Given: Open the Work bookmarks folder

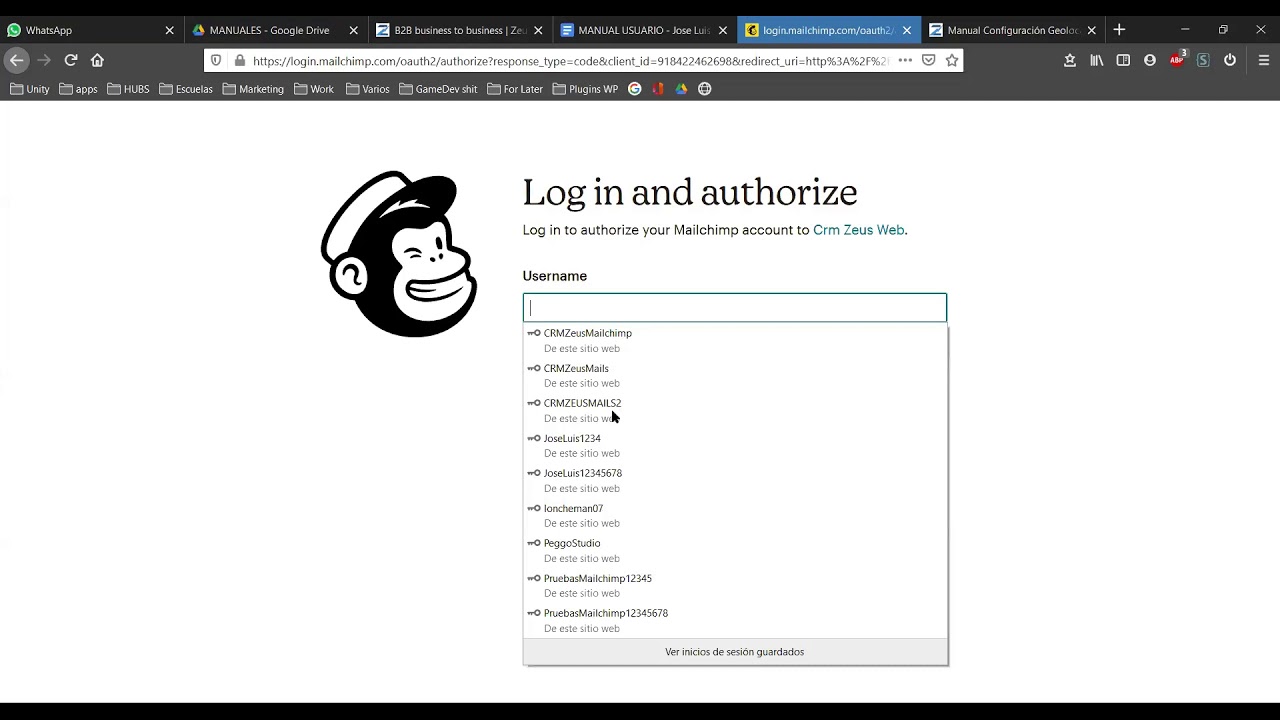Looking at the screenshot, I should (314, 89).
